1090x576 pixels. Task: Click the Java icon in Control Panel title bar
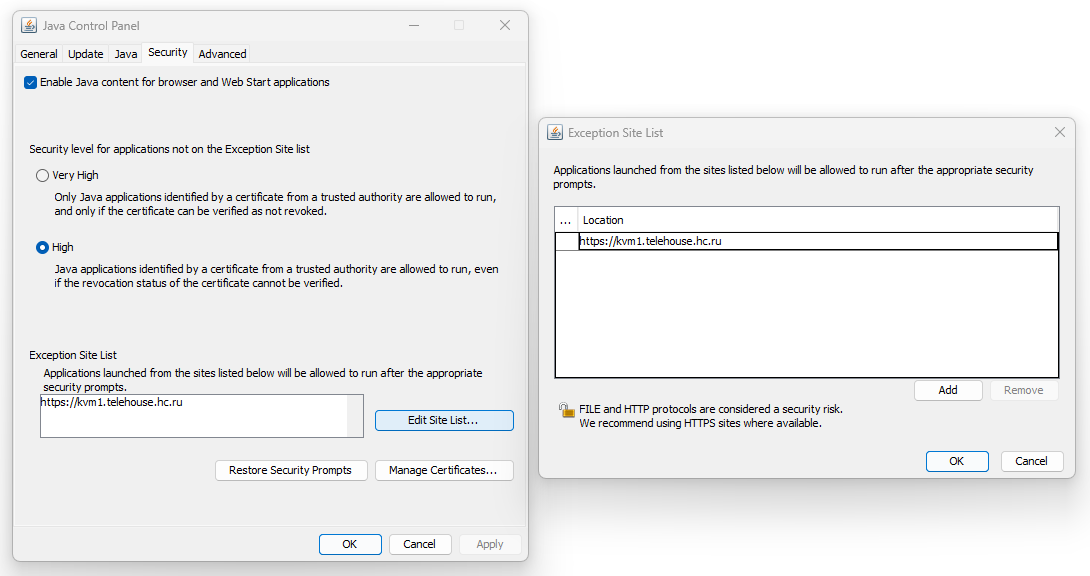[x=29, y=26]
